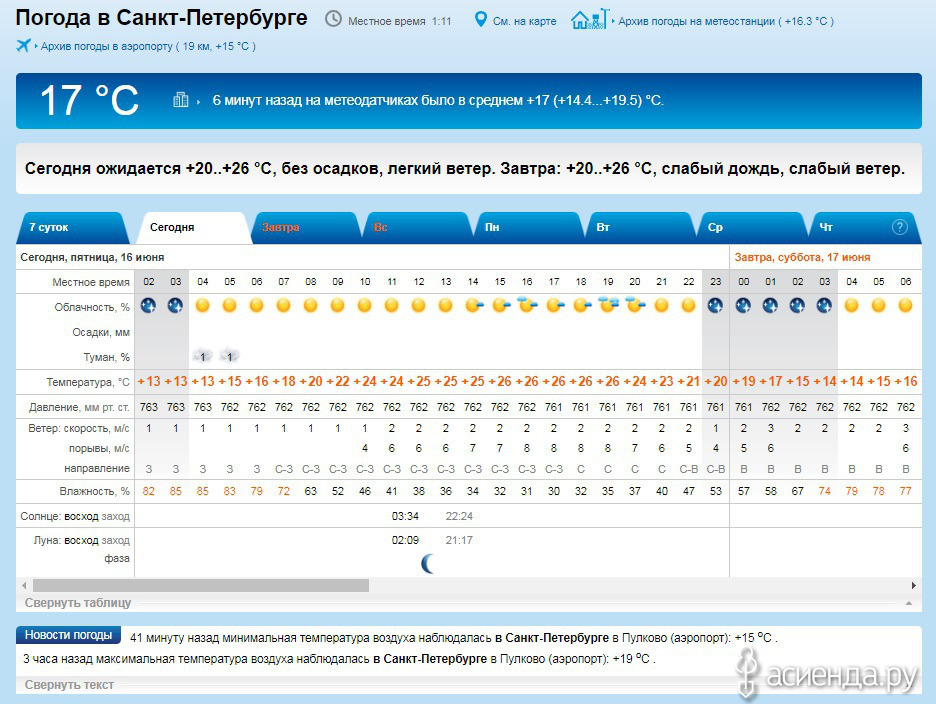Click the partly cloudy icon at hour 14

pyautogui.click(x=474, y=306)
